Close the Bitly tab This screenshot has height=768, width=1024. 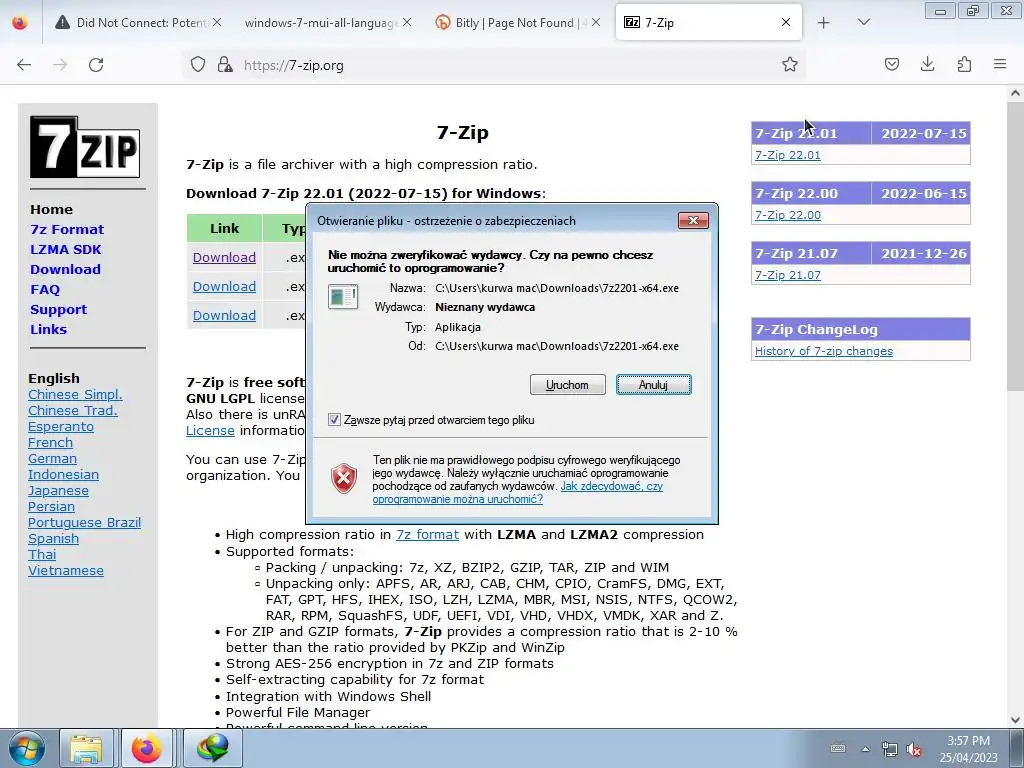point(596,22)
